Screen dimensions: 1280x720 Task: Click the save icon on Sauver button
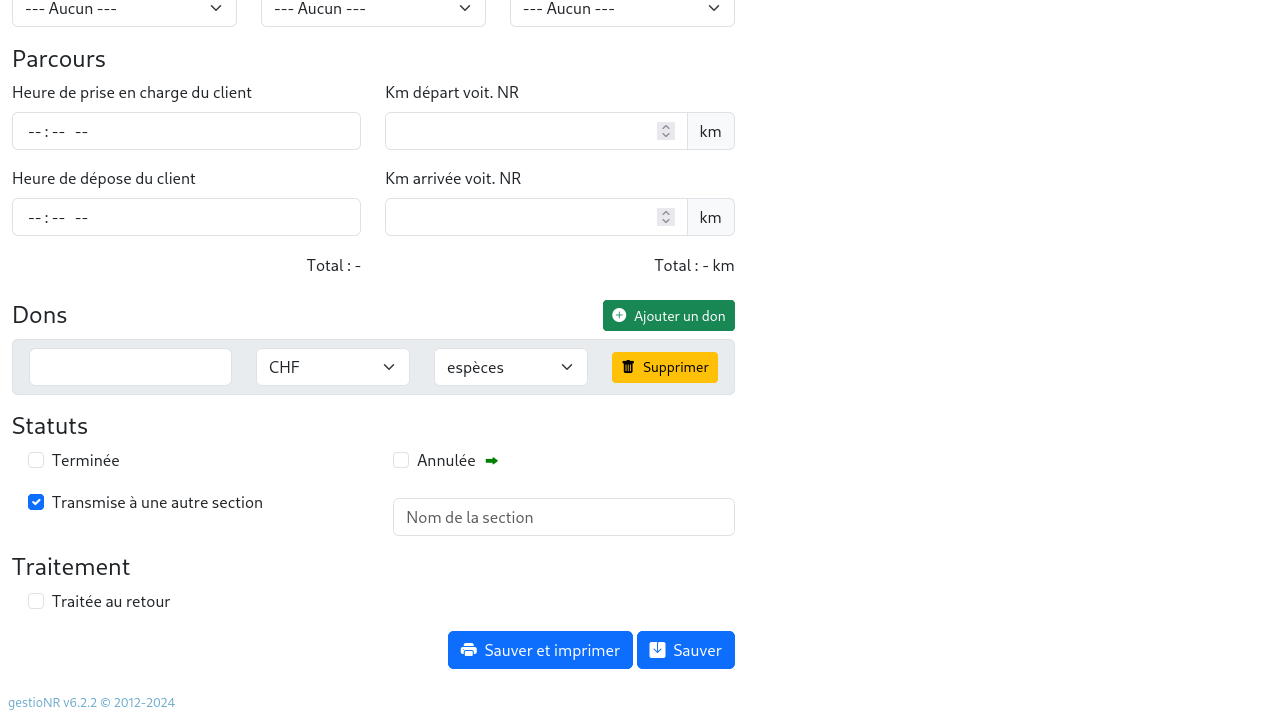coord(657,650)
